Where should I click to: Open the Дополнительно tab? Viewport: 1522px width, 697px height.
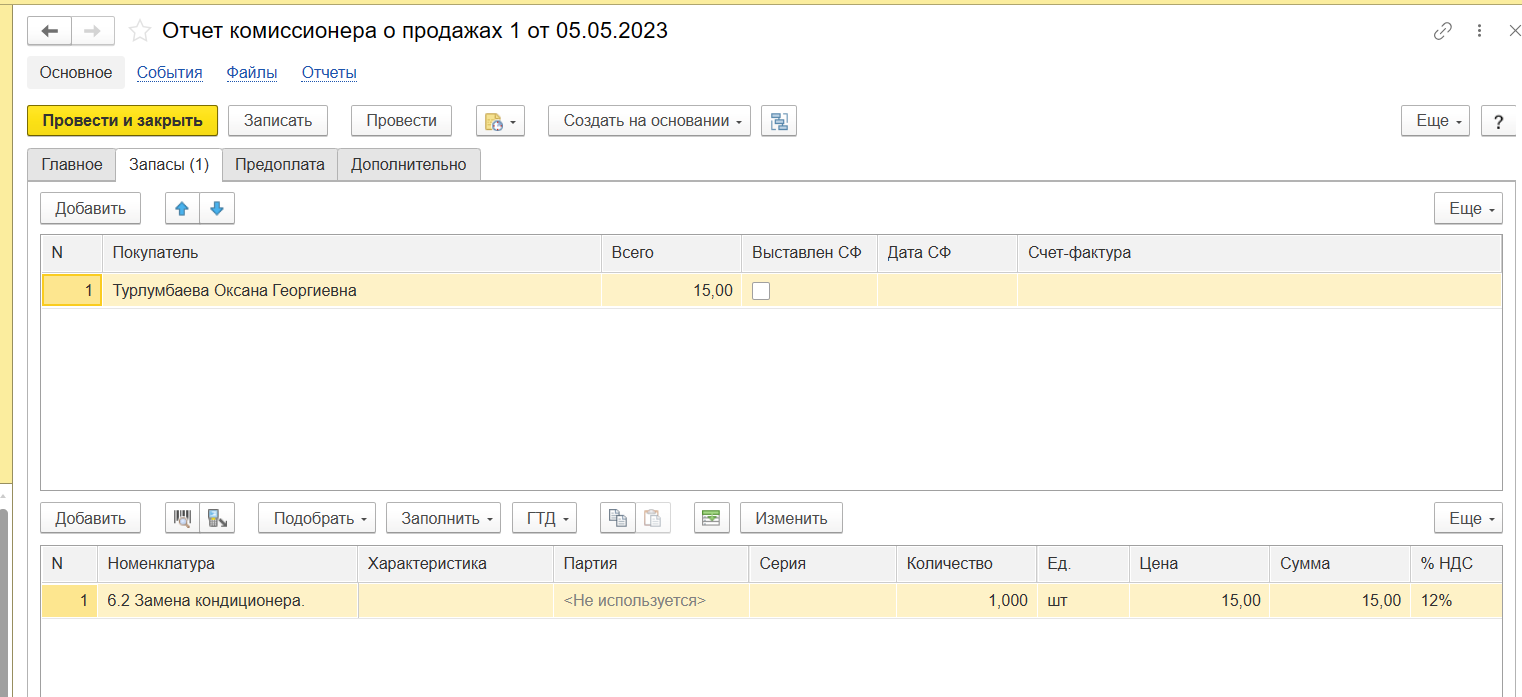click(408, 165)
